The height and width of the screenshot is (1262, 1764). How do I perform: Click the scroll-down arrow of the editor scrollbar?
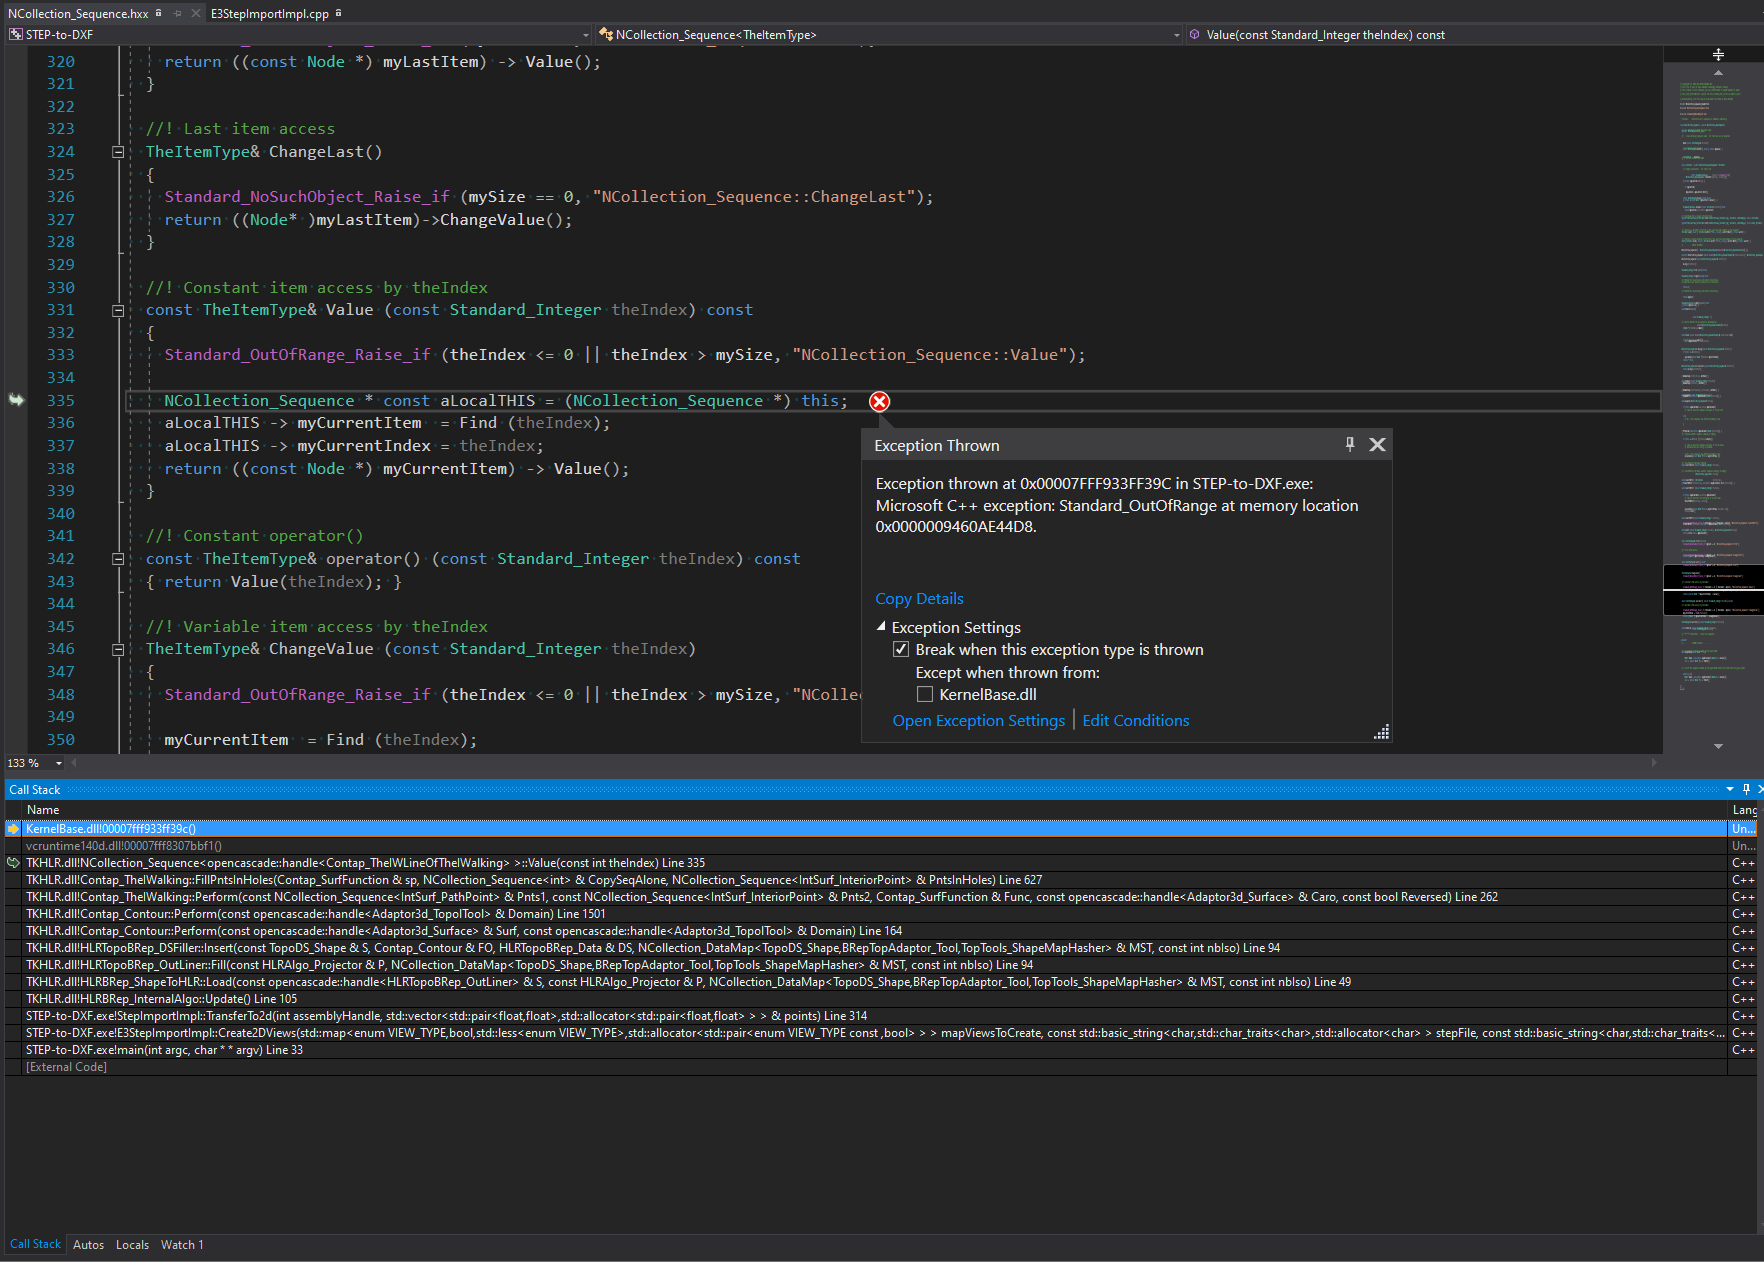tap(1718, 746)
